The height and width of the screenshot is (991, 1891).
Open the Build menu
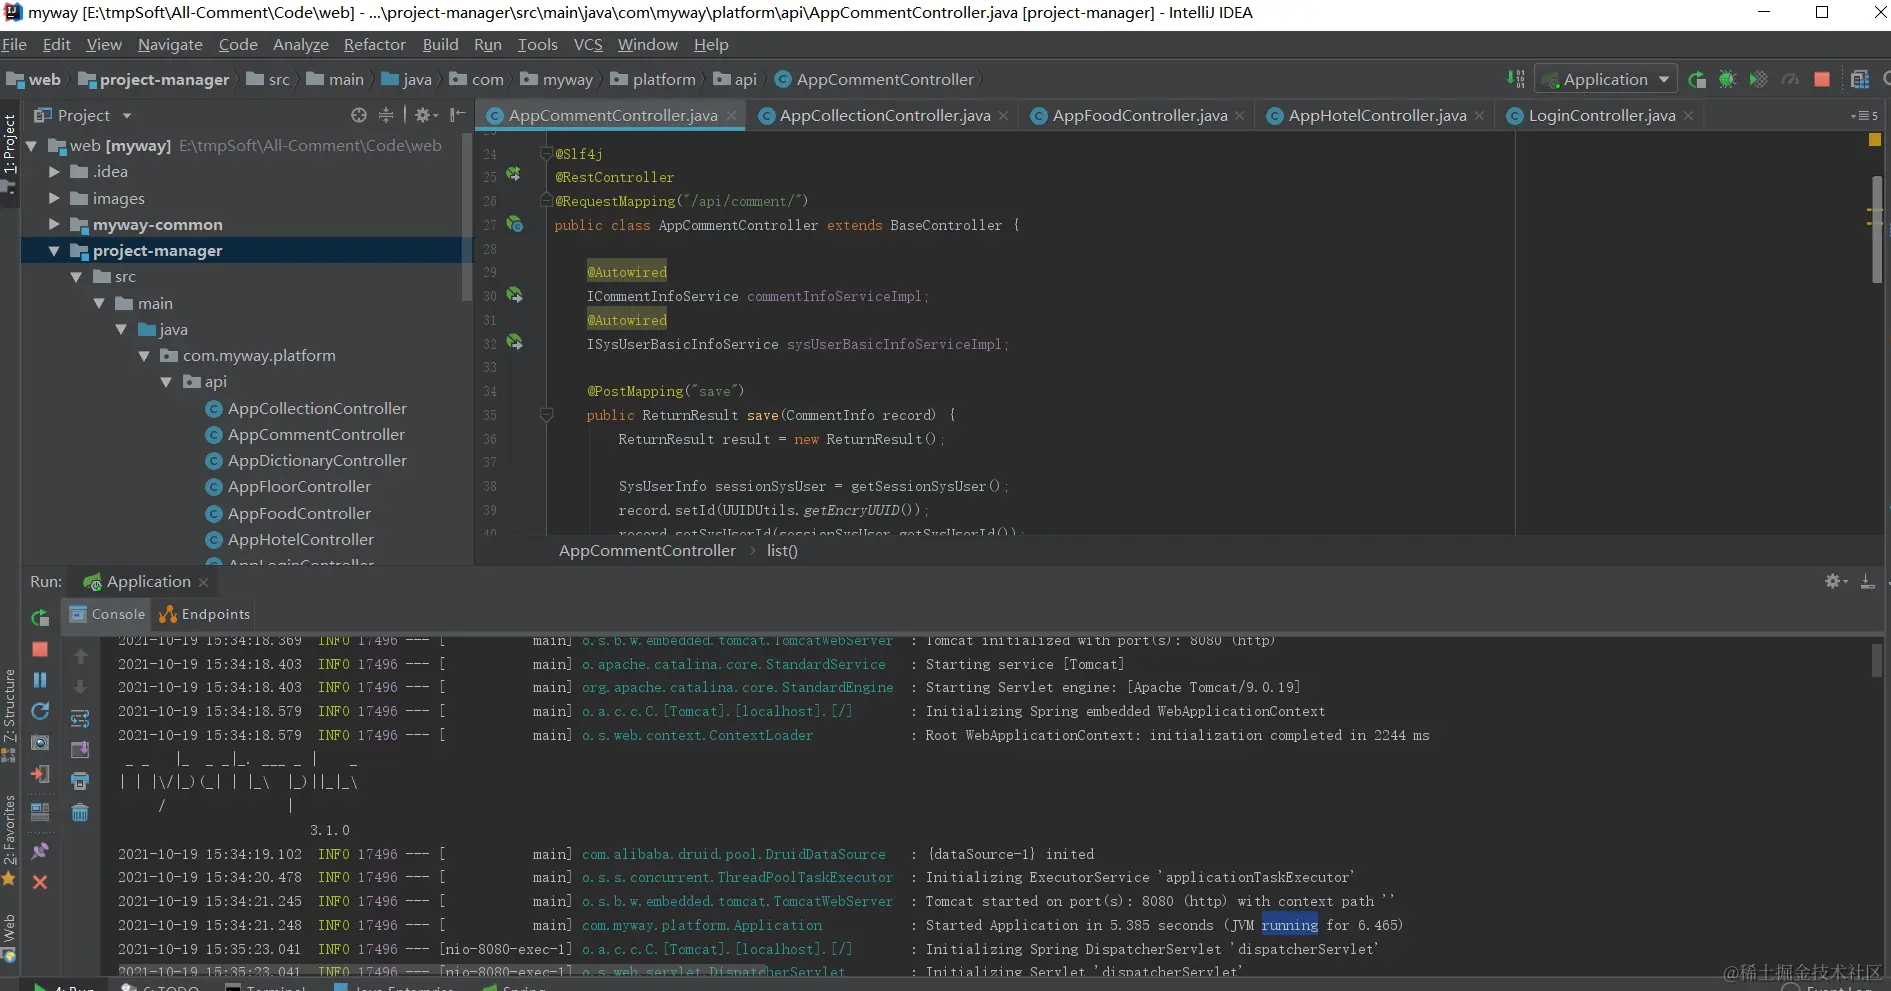point(440,44)
